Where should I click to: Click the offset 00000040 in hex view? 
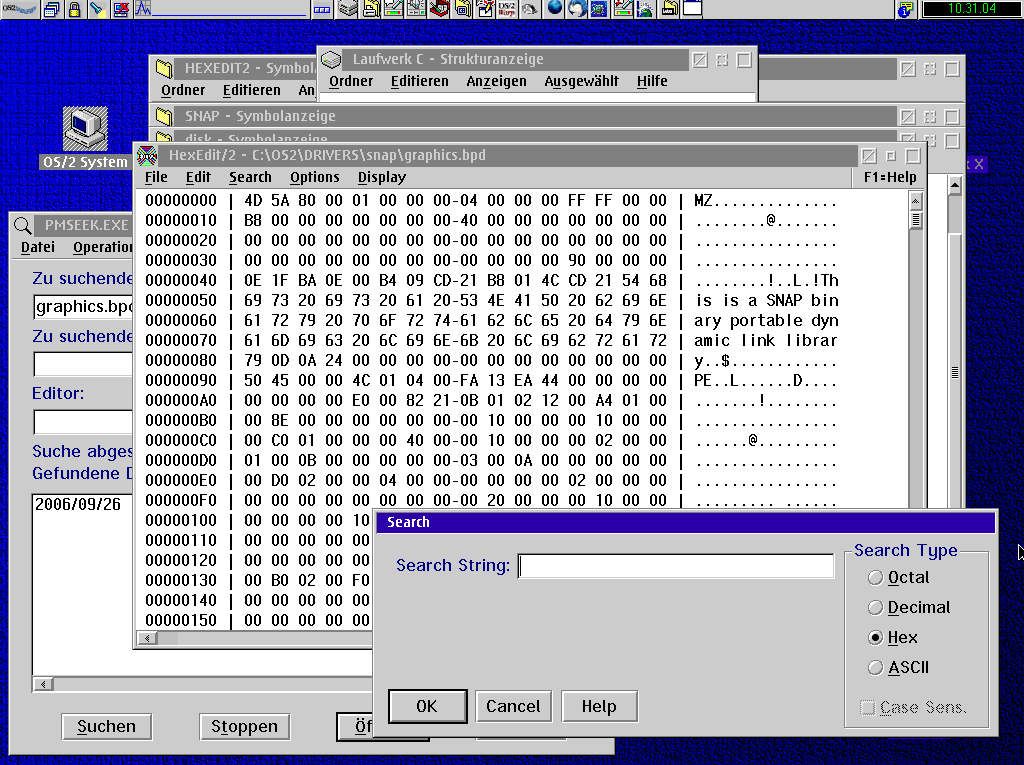click(181, 281)
